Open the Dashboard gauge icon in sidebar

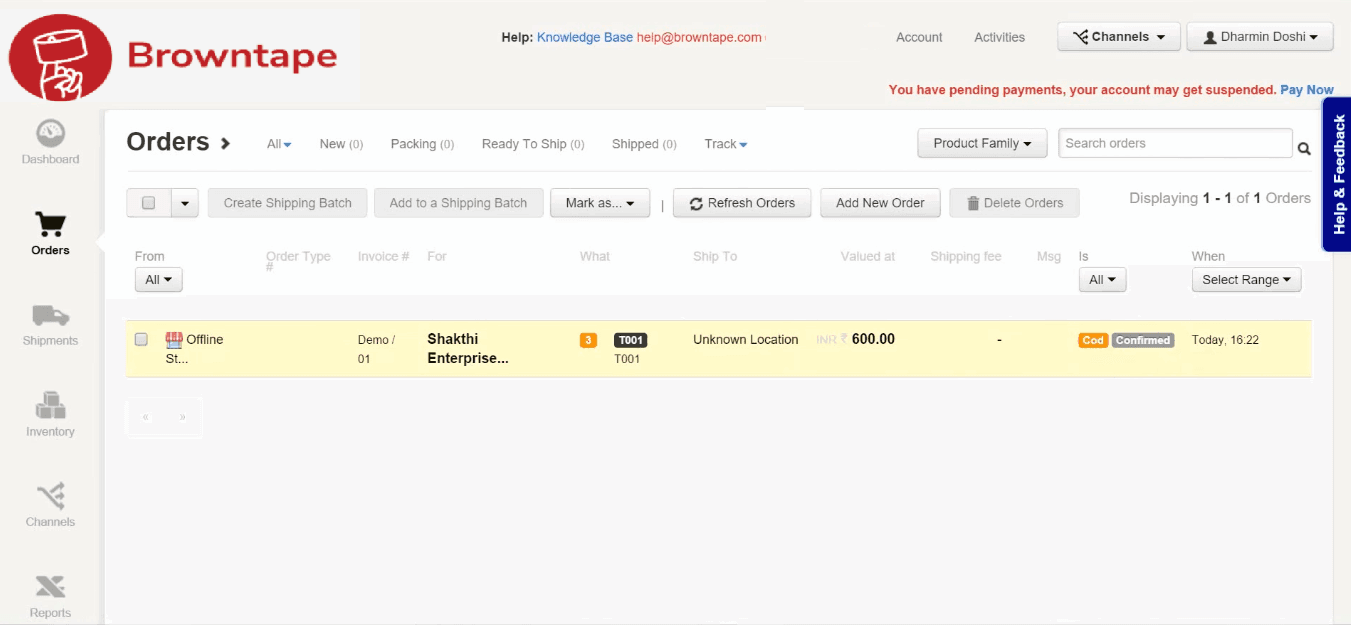50,133
